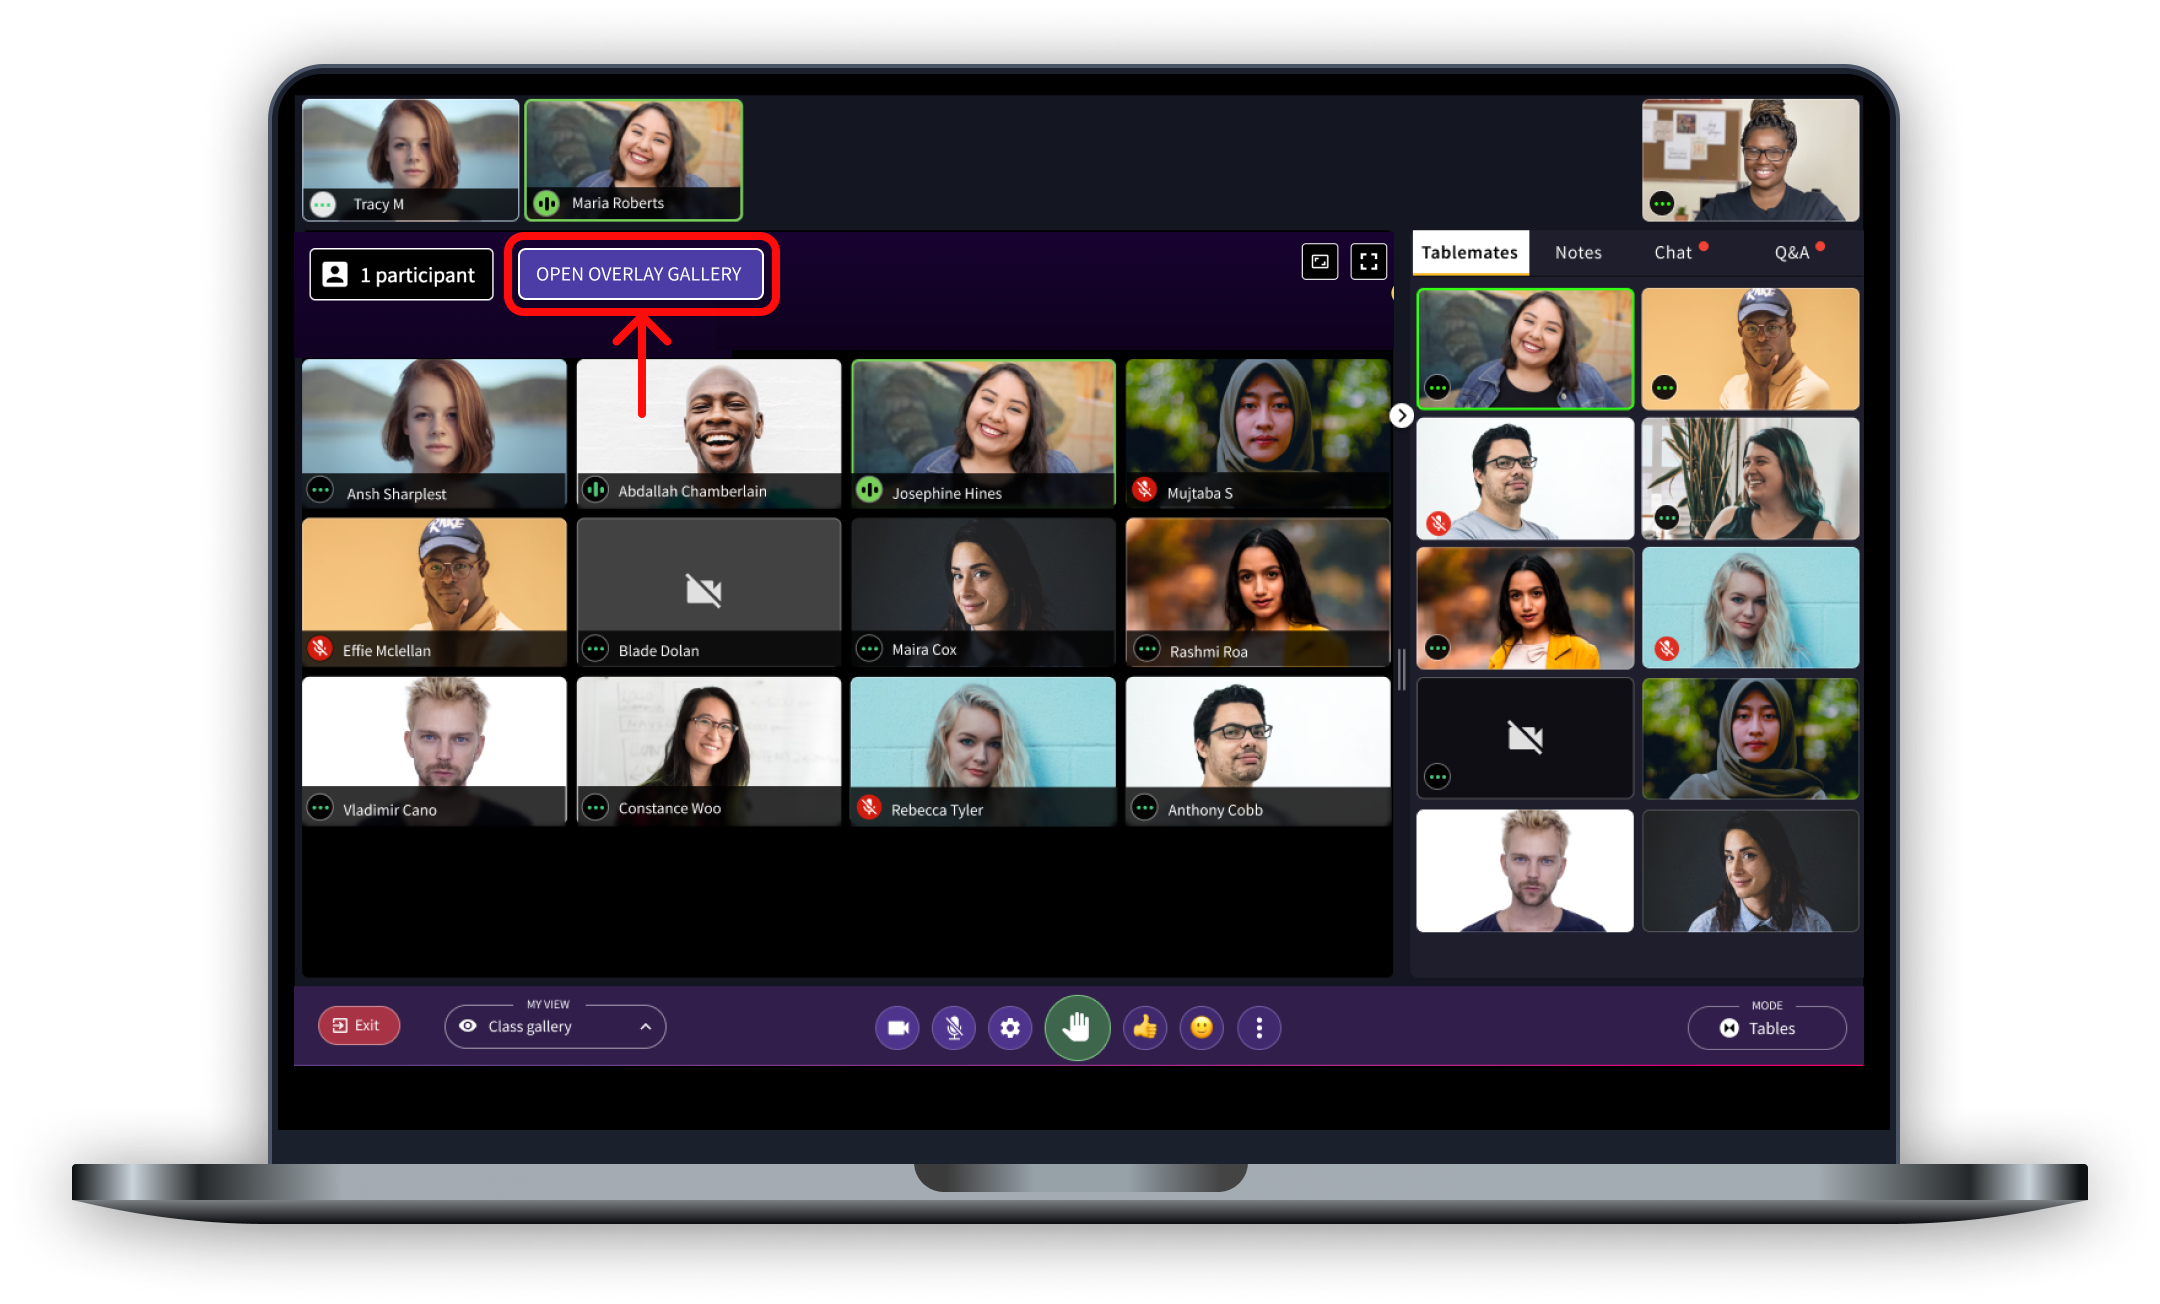Send a thumbs up reaction

click(1145, 1028)
